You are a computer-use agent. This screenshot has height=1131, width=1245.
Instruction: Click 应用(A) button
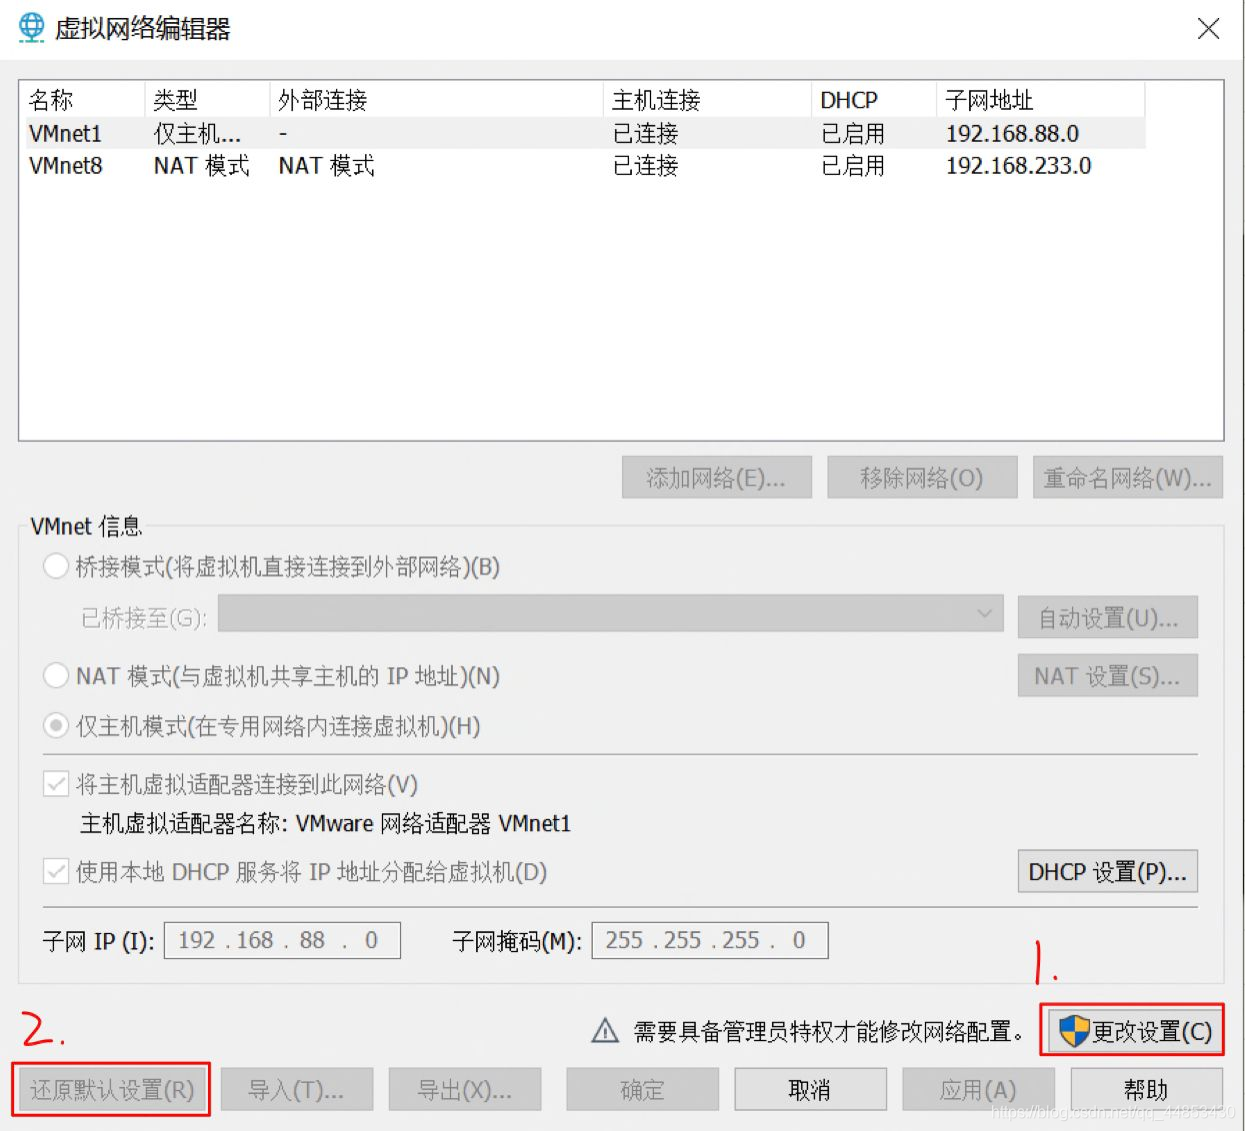point(978,1089)
